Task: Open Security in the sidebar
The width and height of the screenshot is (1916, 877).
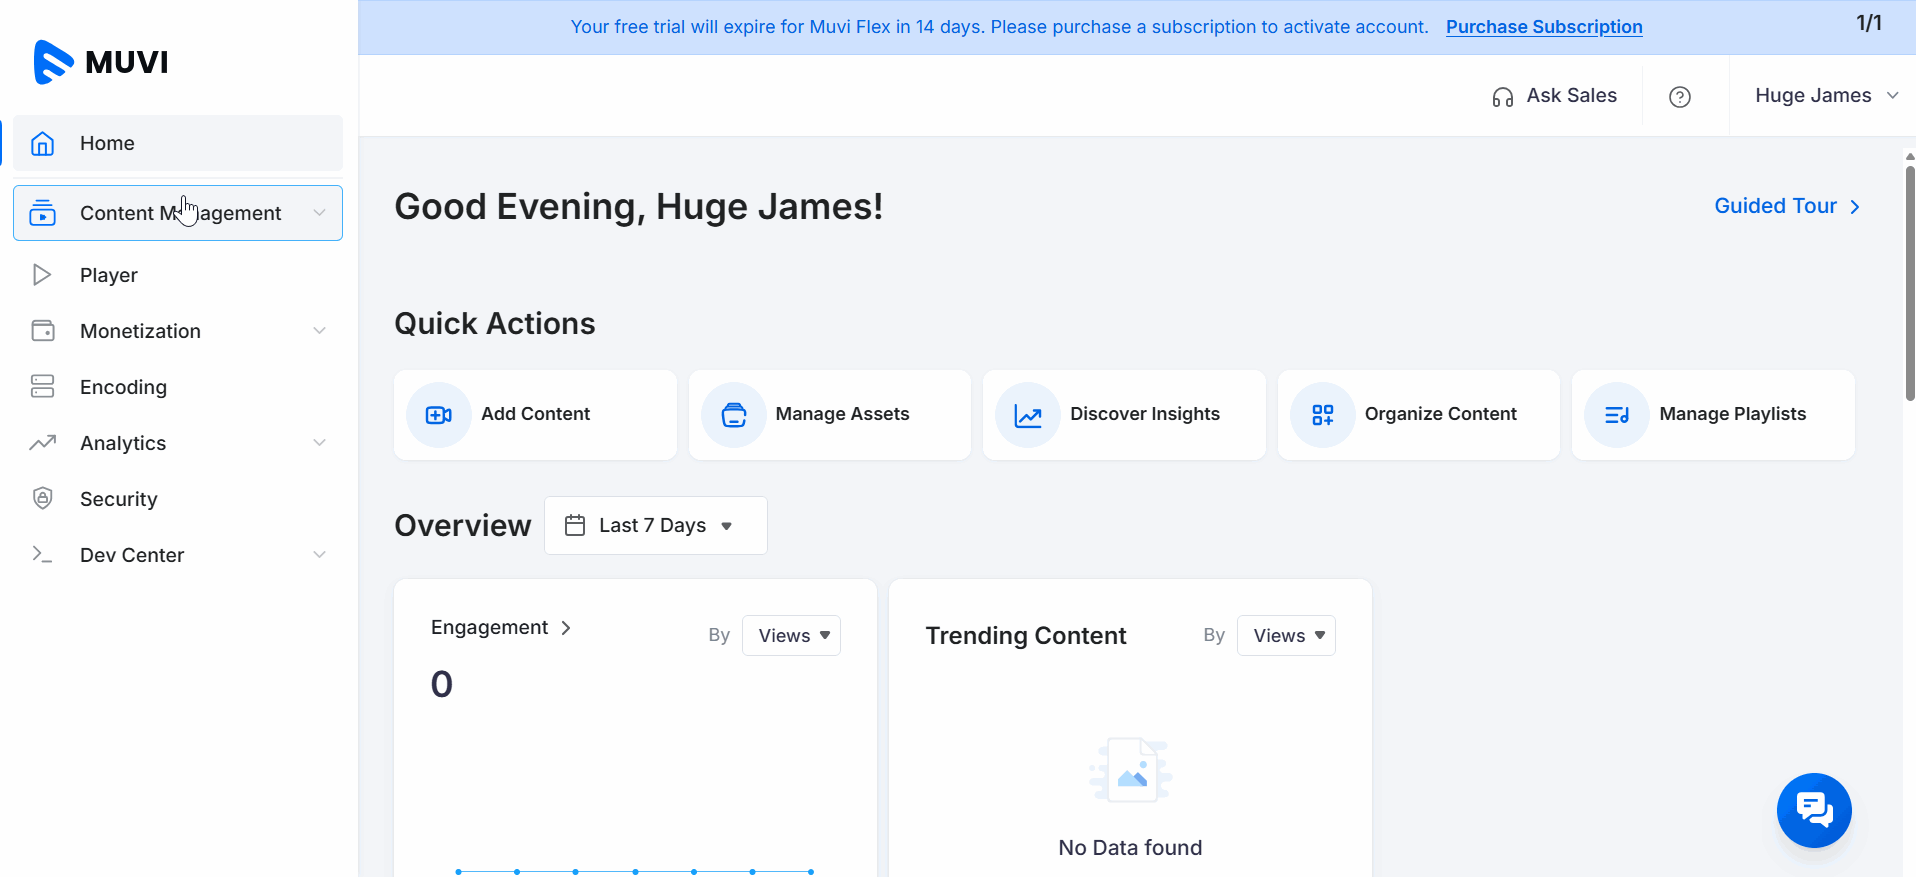Action: [118, 499]
